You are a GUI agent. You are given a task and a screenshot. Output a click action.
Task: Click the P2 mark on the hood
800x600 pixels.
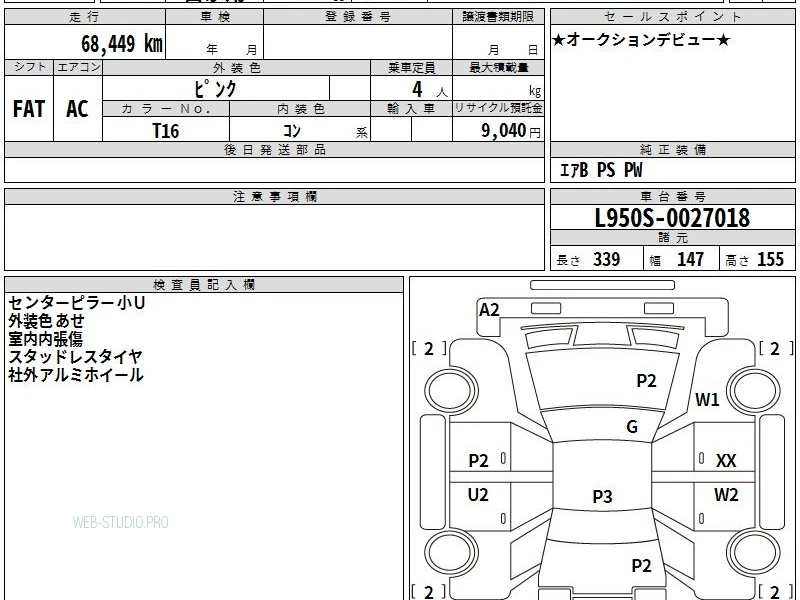[646, 381]
